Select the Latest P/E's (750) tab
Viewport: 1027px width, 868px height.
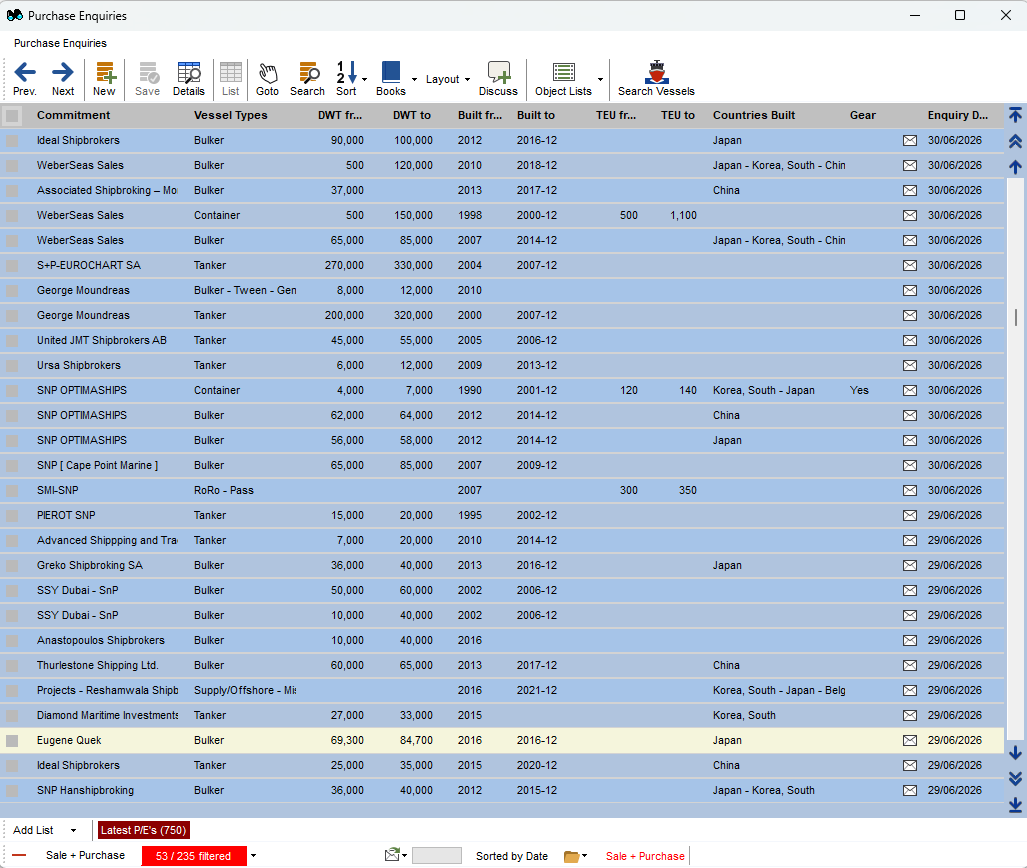point(143,830)
